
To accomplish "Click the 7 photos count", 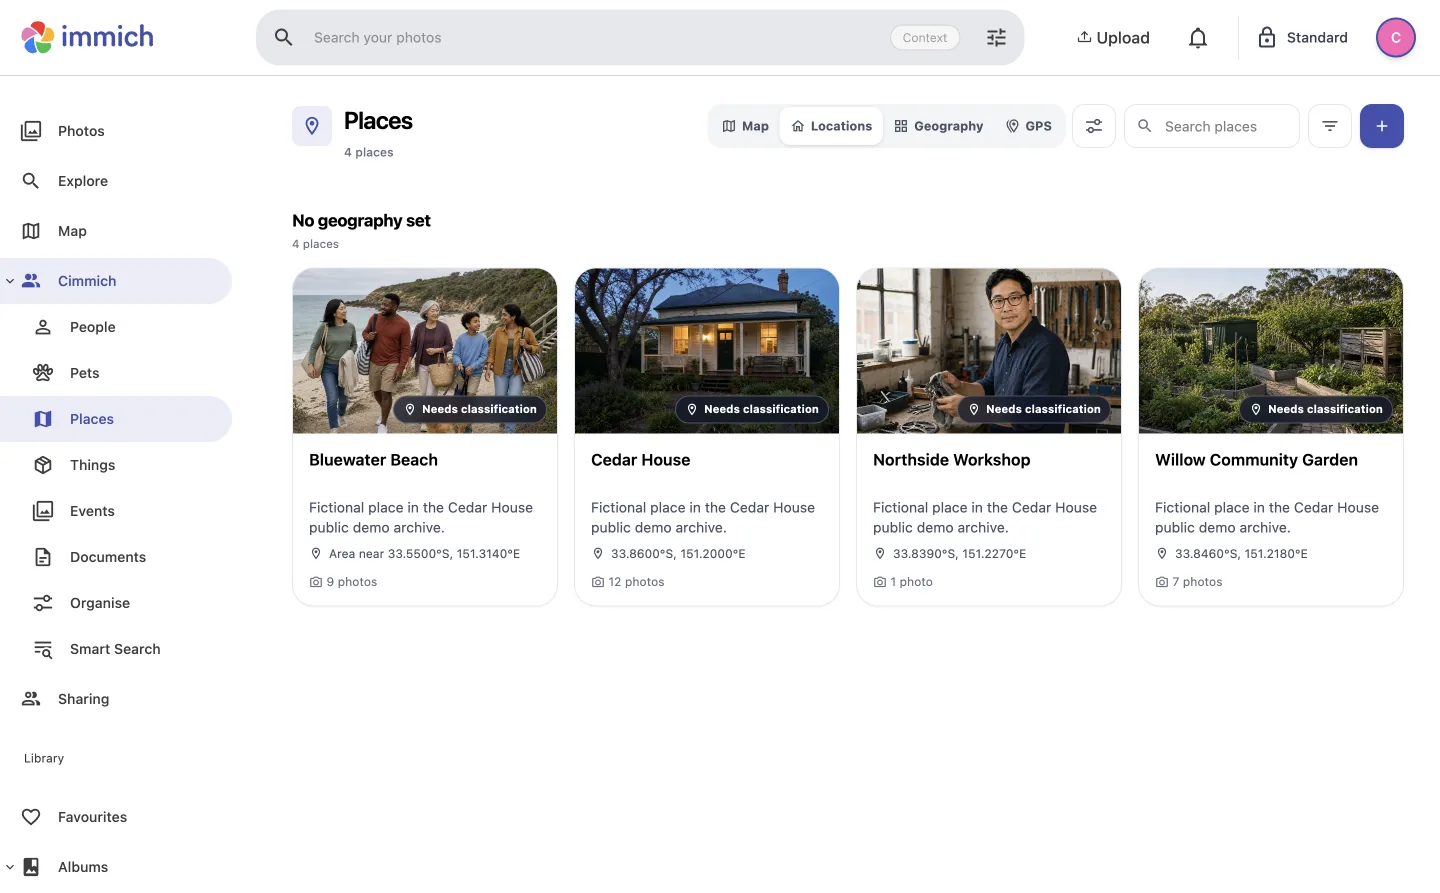I will [1189, 582].
